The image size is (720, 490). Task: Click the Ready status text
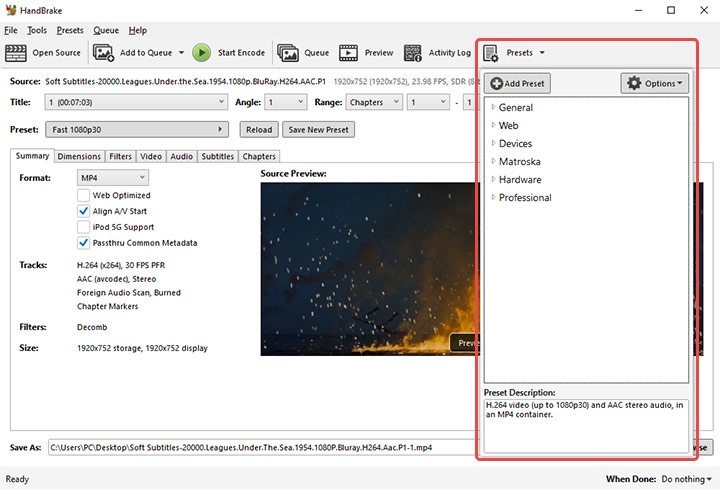point(17,479)
